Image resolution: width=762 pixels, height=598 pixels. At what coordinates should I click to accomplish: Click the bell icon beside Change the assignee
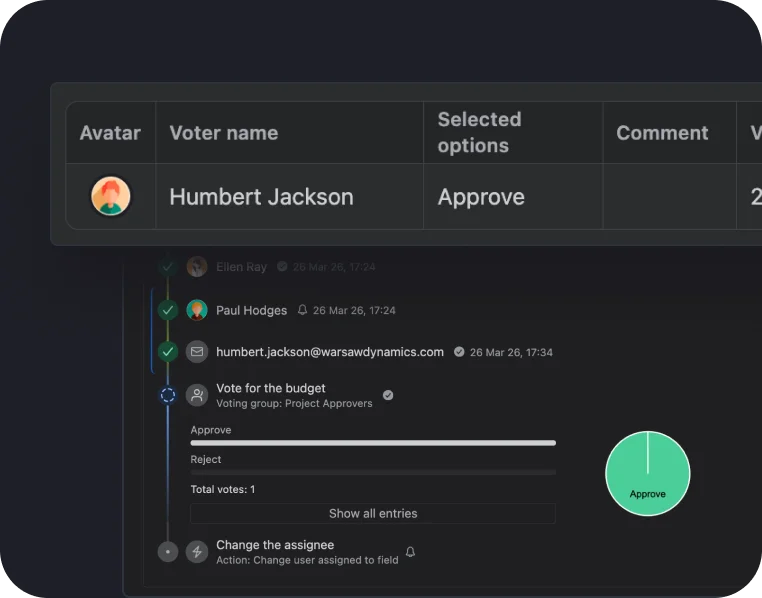pos(411,552)
